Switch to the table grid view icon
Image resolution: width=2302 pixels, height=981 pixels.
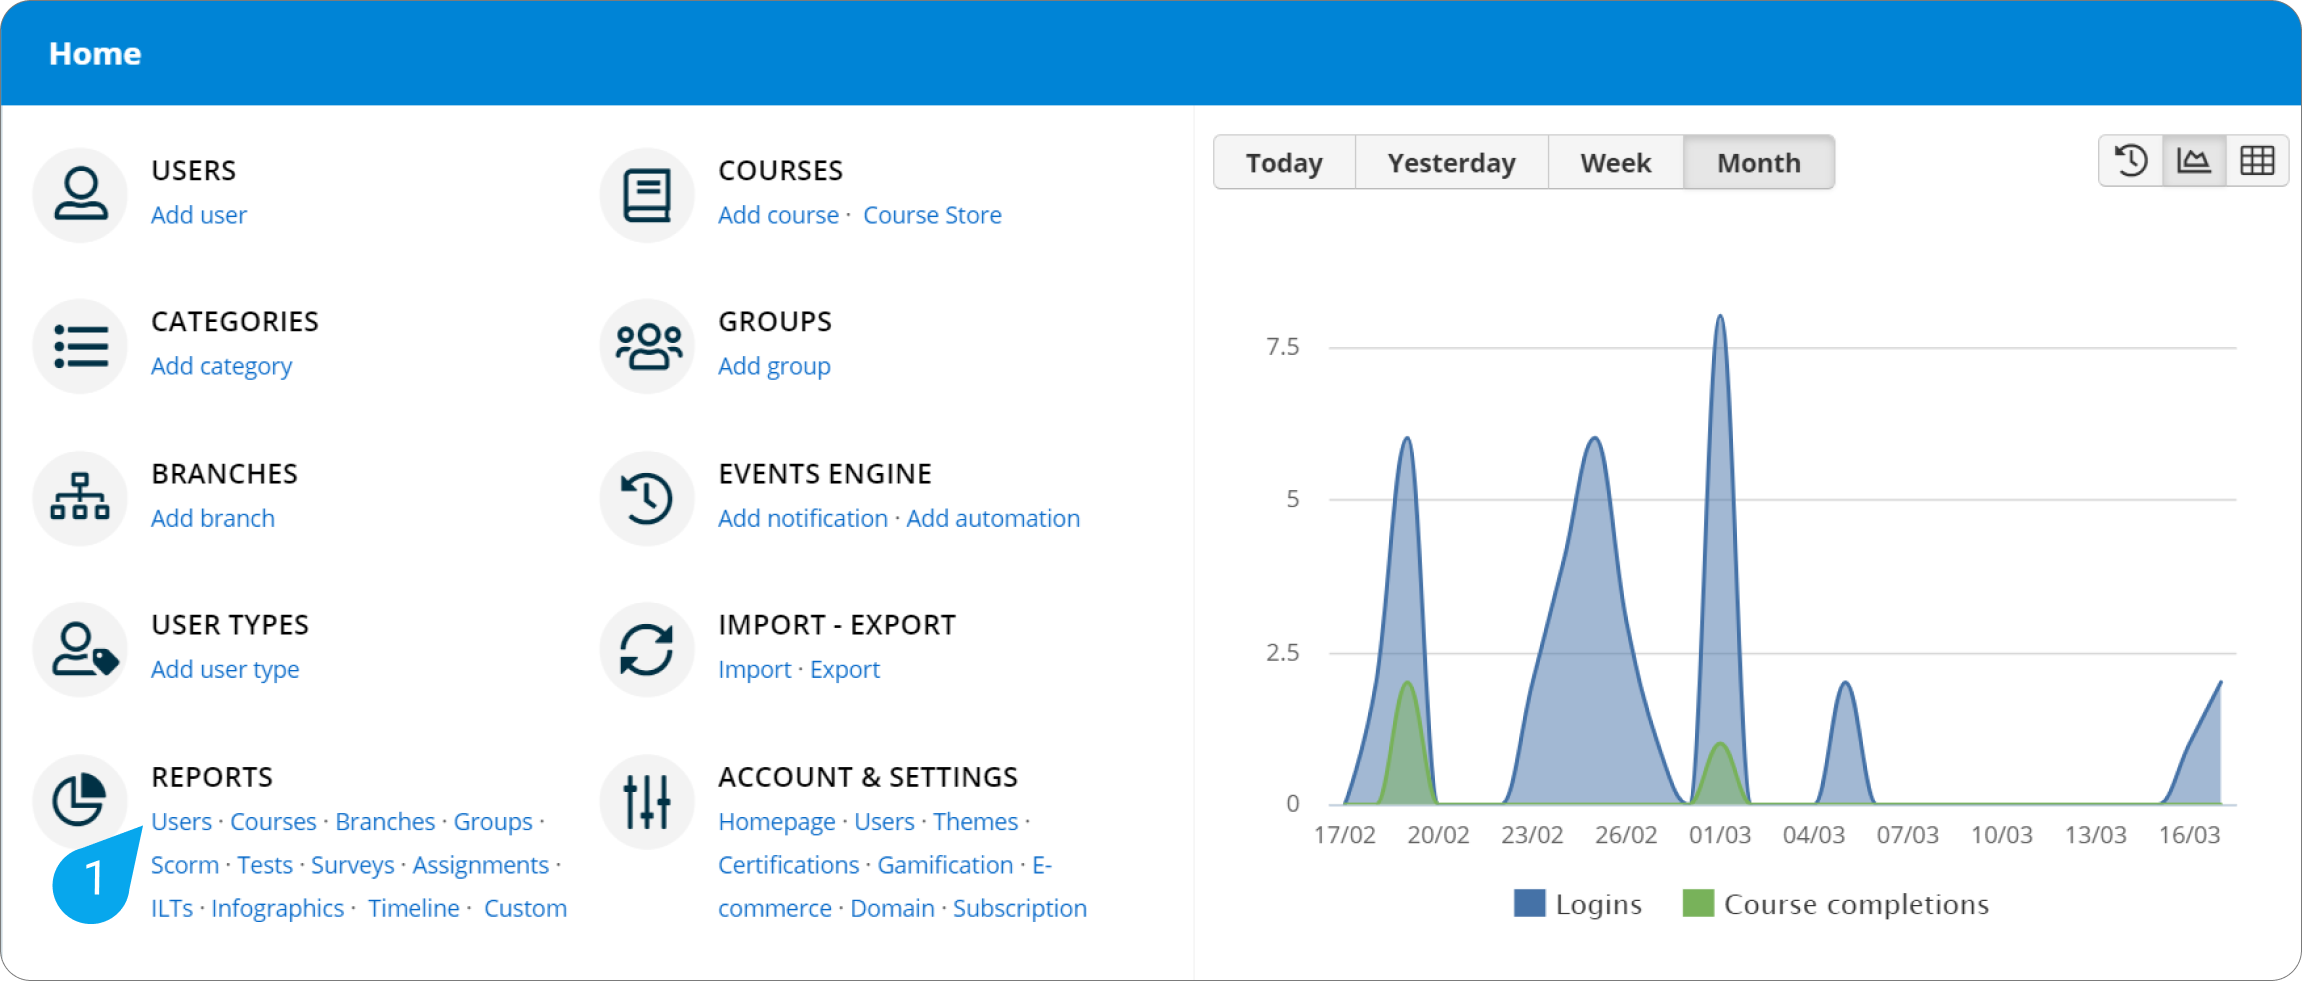(2257, 161)
